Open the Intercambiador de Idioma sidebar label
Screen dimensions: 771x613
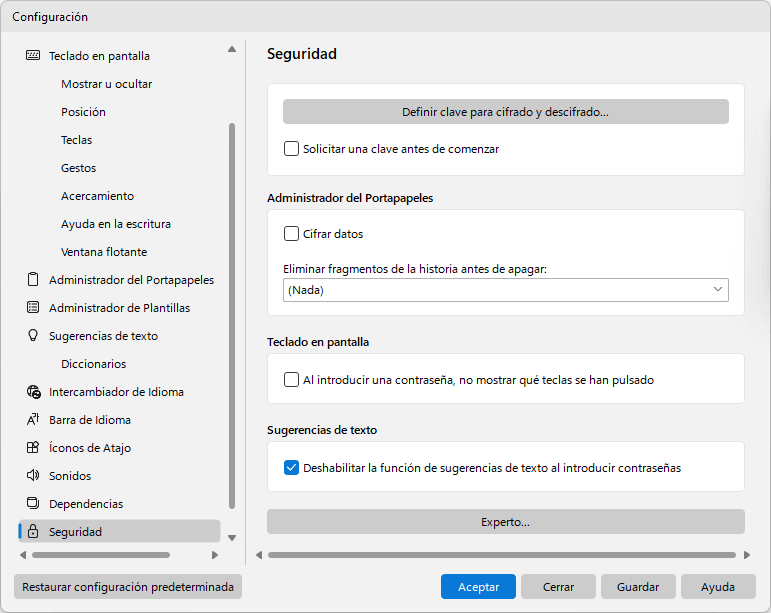(116, 392)
